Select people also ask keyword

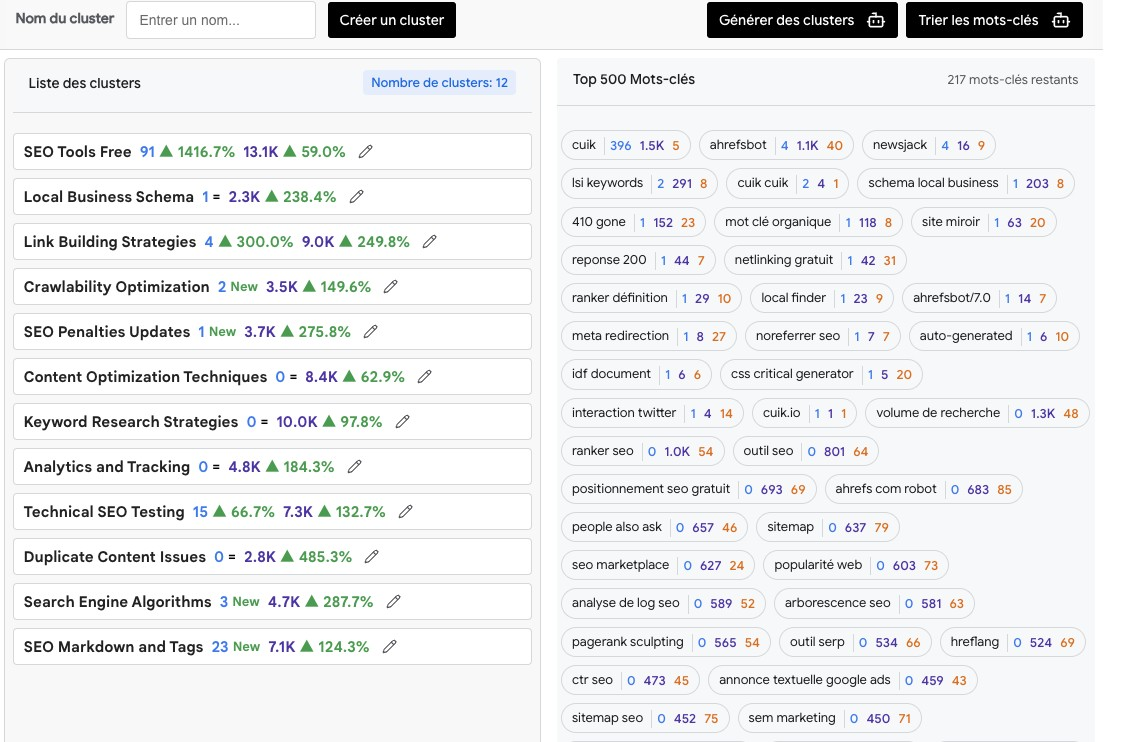click(654, 527)
